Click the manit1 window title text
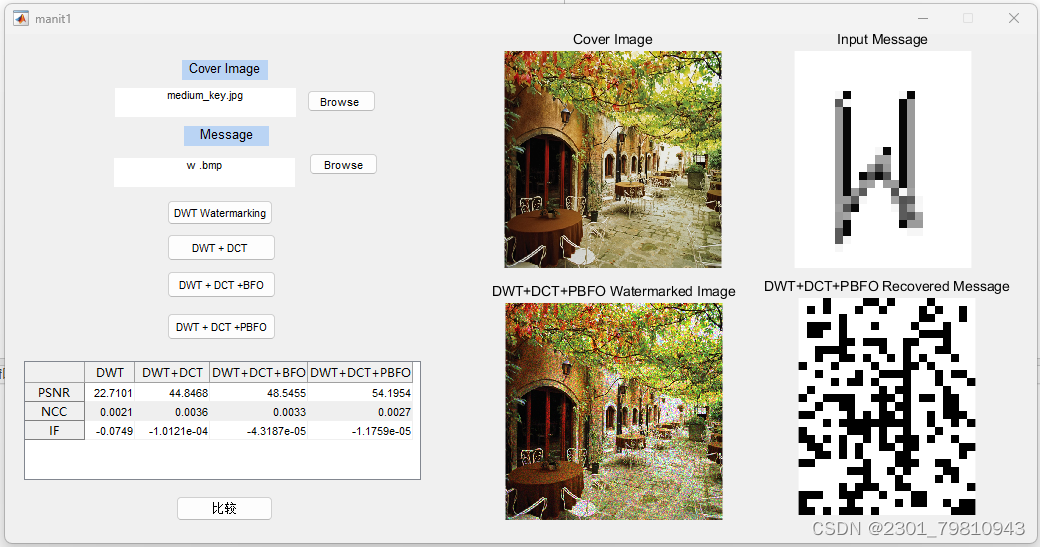Screen dimensions: 1040x547 53,19
